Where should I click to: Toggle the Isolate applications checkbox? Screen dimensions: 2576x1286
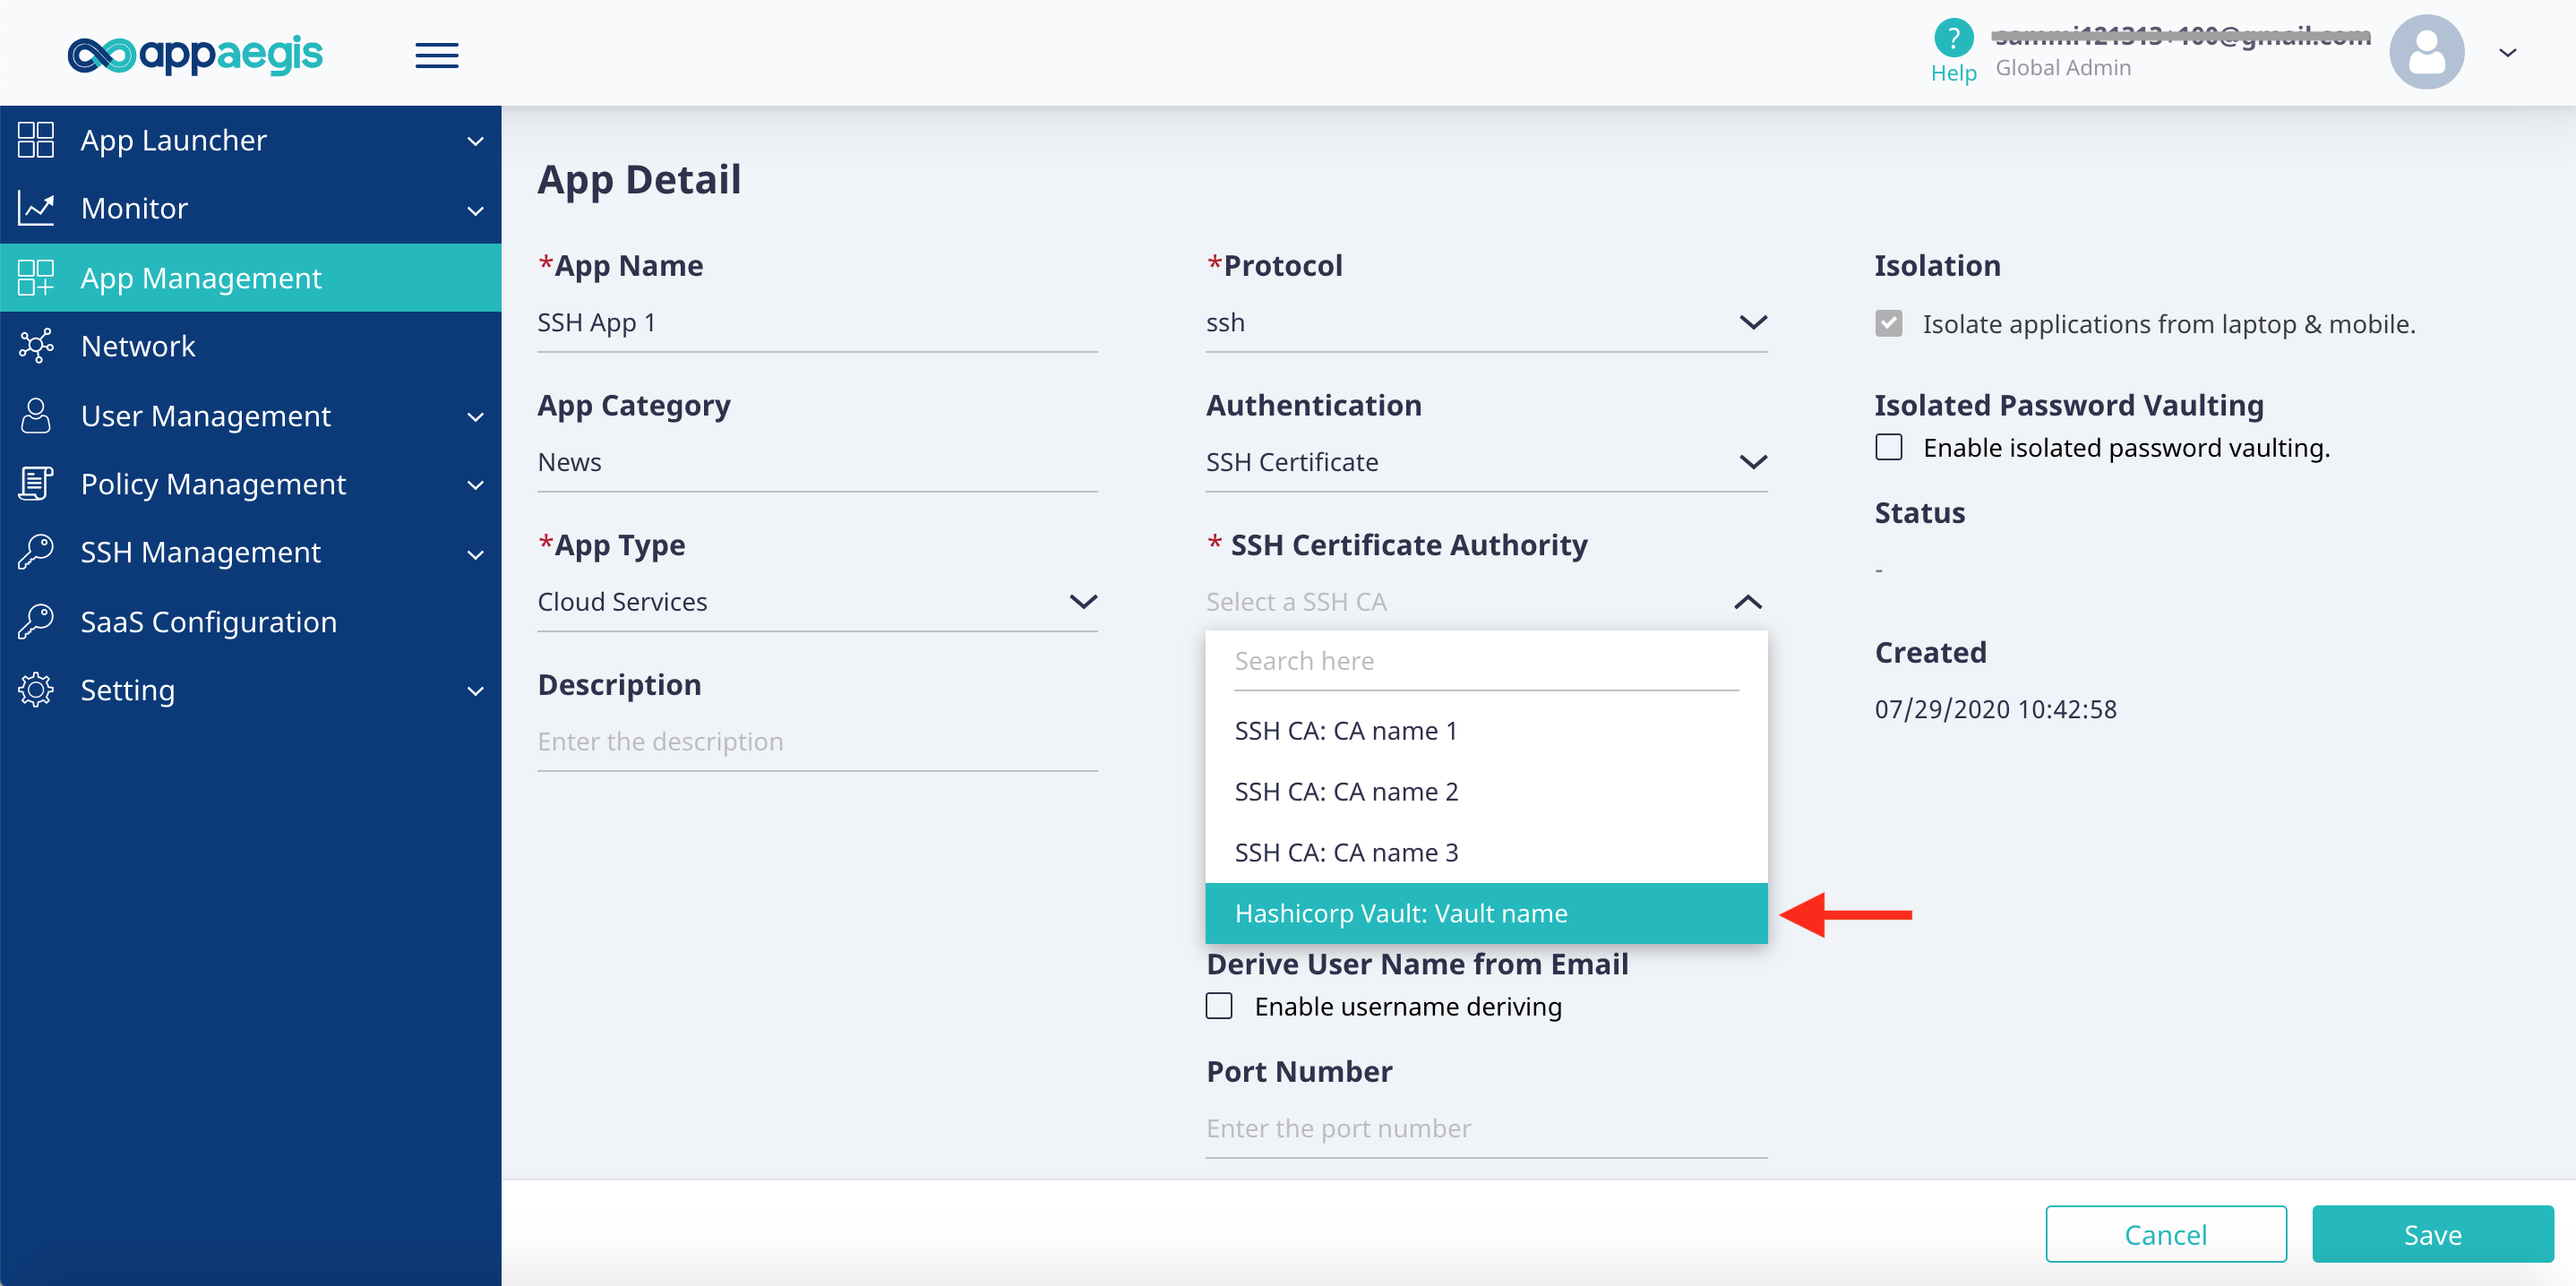(1888, 324)
